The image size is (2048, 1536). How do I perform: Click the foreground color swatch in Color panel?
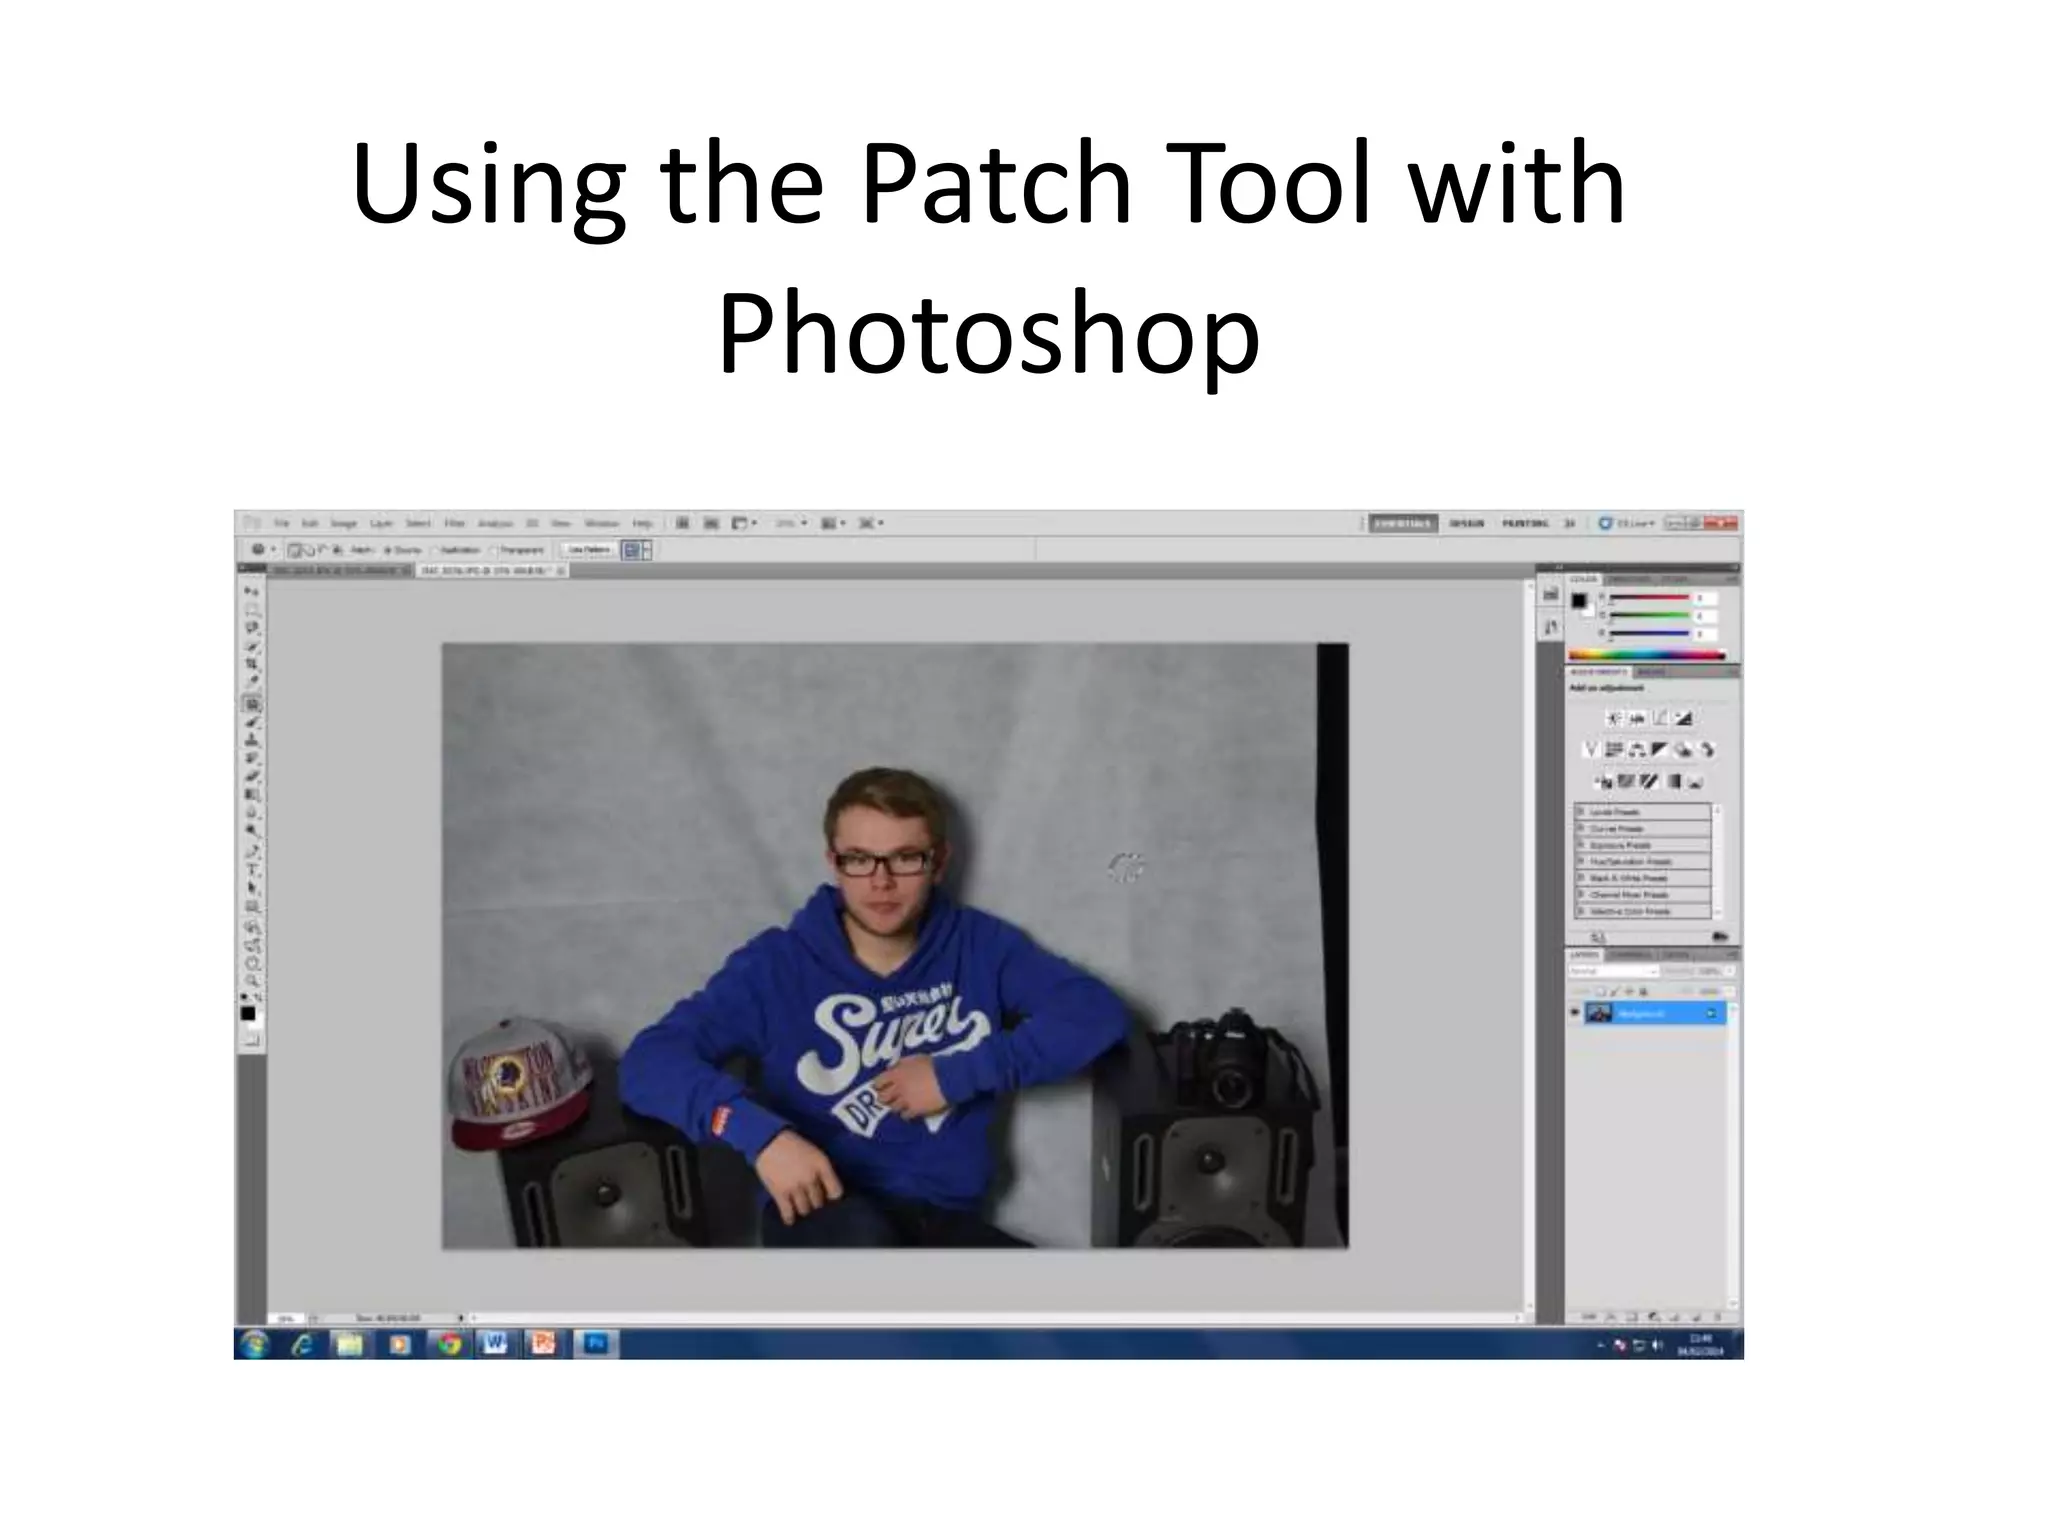click(x=1579, y=600)
